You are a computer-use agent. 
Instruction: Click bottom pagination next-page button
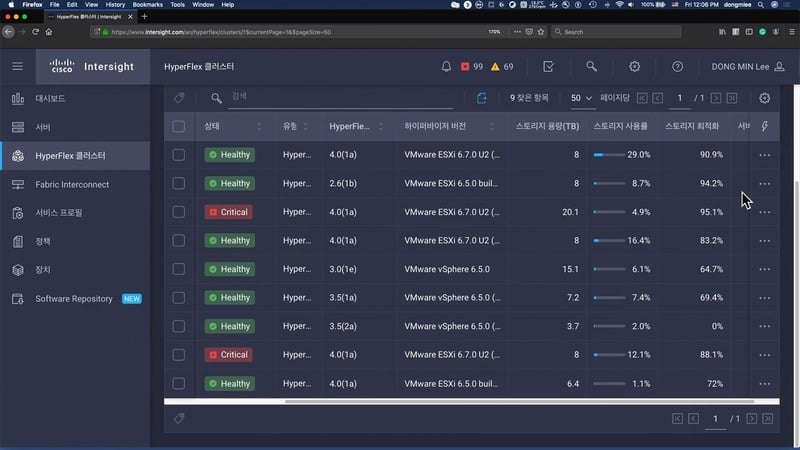[752, 418]
